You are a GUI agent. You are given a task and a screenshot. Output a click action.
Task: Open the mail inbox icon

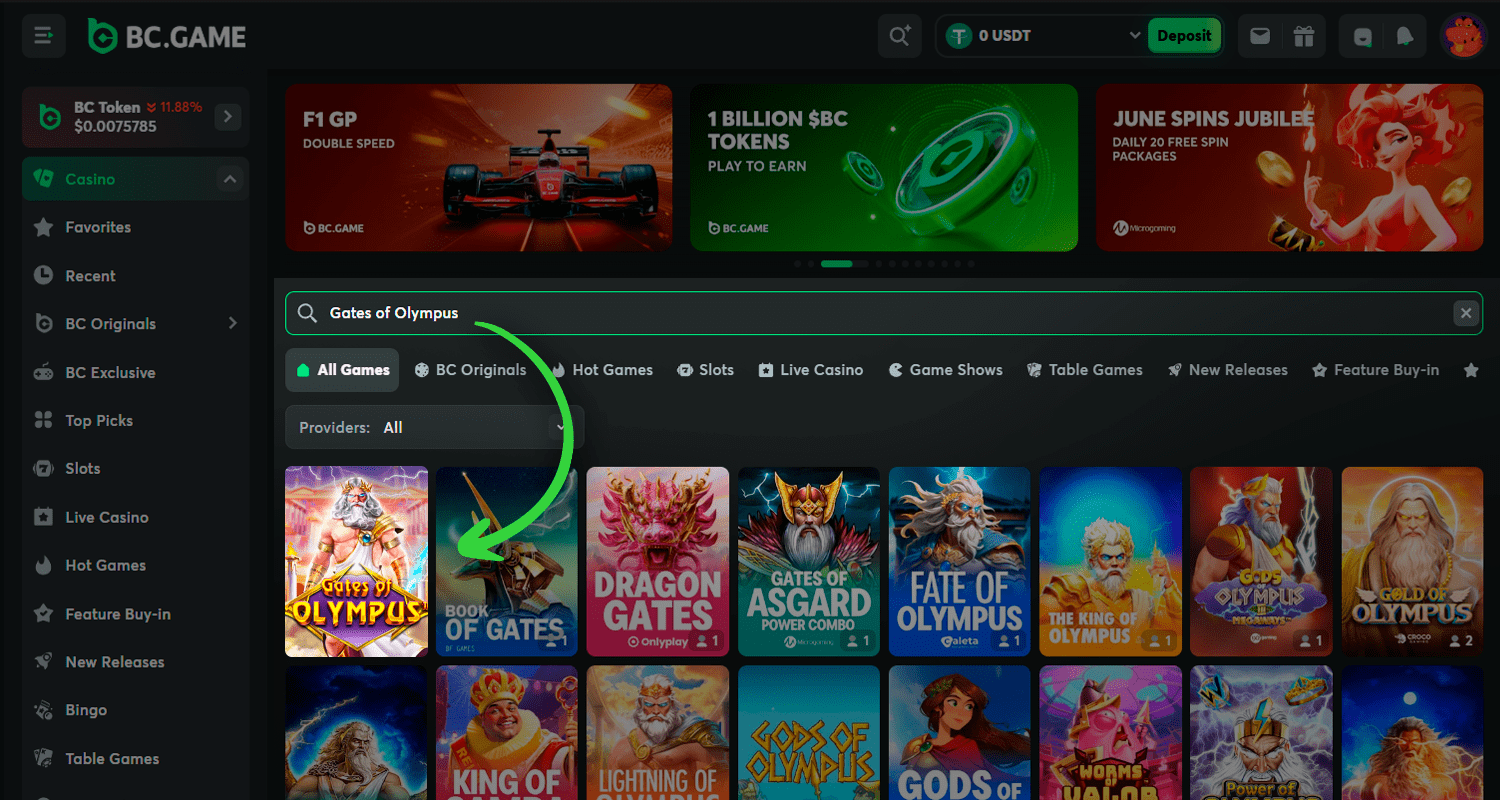pyautogui.click(x=1260, y=36)
